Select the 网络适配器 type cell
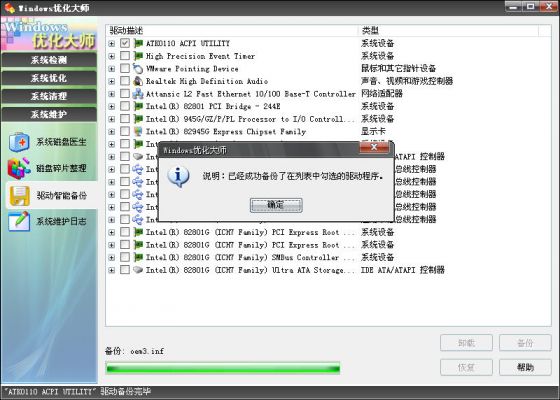The width and height of the screenshot is (560, 400). (x=381, y=94)
